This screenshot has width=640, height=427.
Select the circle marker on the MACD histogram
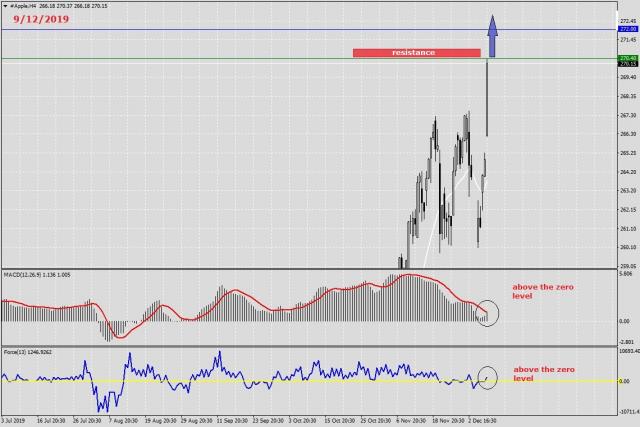pos(486,313)
